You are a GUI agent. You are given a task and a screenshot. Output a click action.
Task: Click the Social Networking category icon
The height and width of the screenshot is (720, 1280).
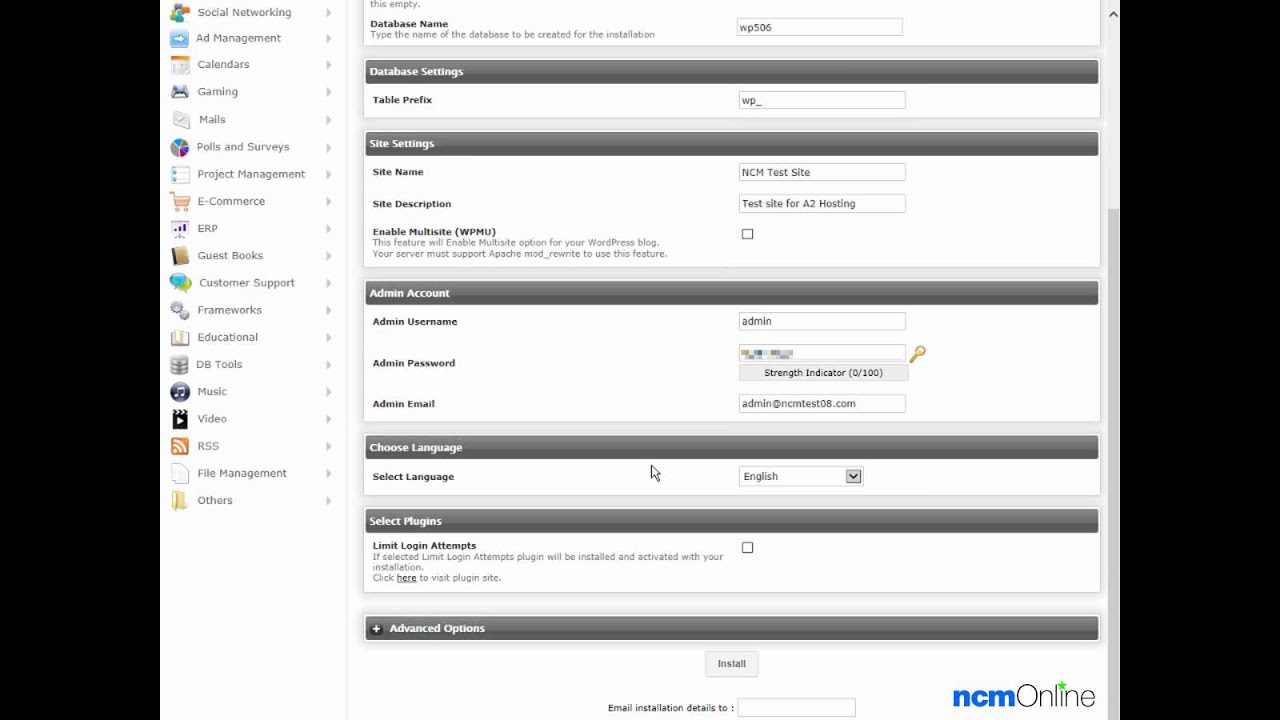[x=180, y=12]
